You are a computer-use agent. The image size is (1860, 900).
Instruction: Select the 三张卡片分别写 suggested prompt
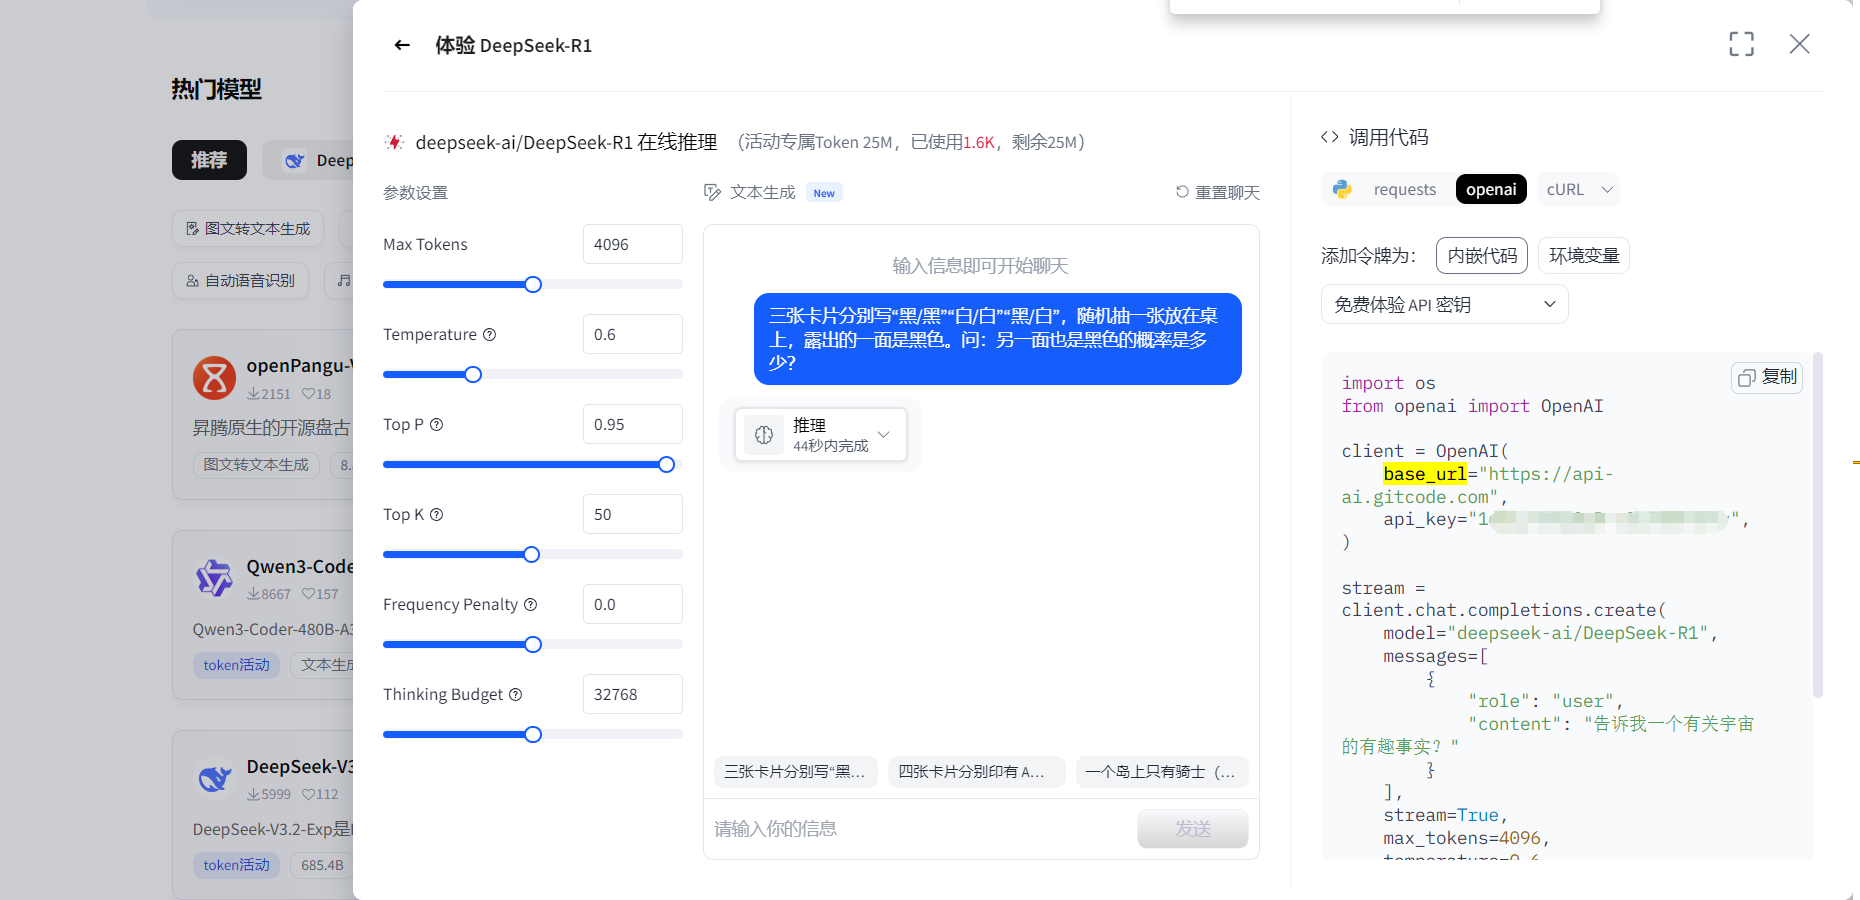795,771
